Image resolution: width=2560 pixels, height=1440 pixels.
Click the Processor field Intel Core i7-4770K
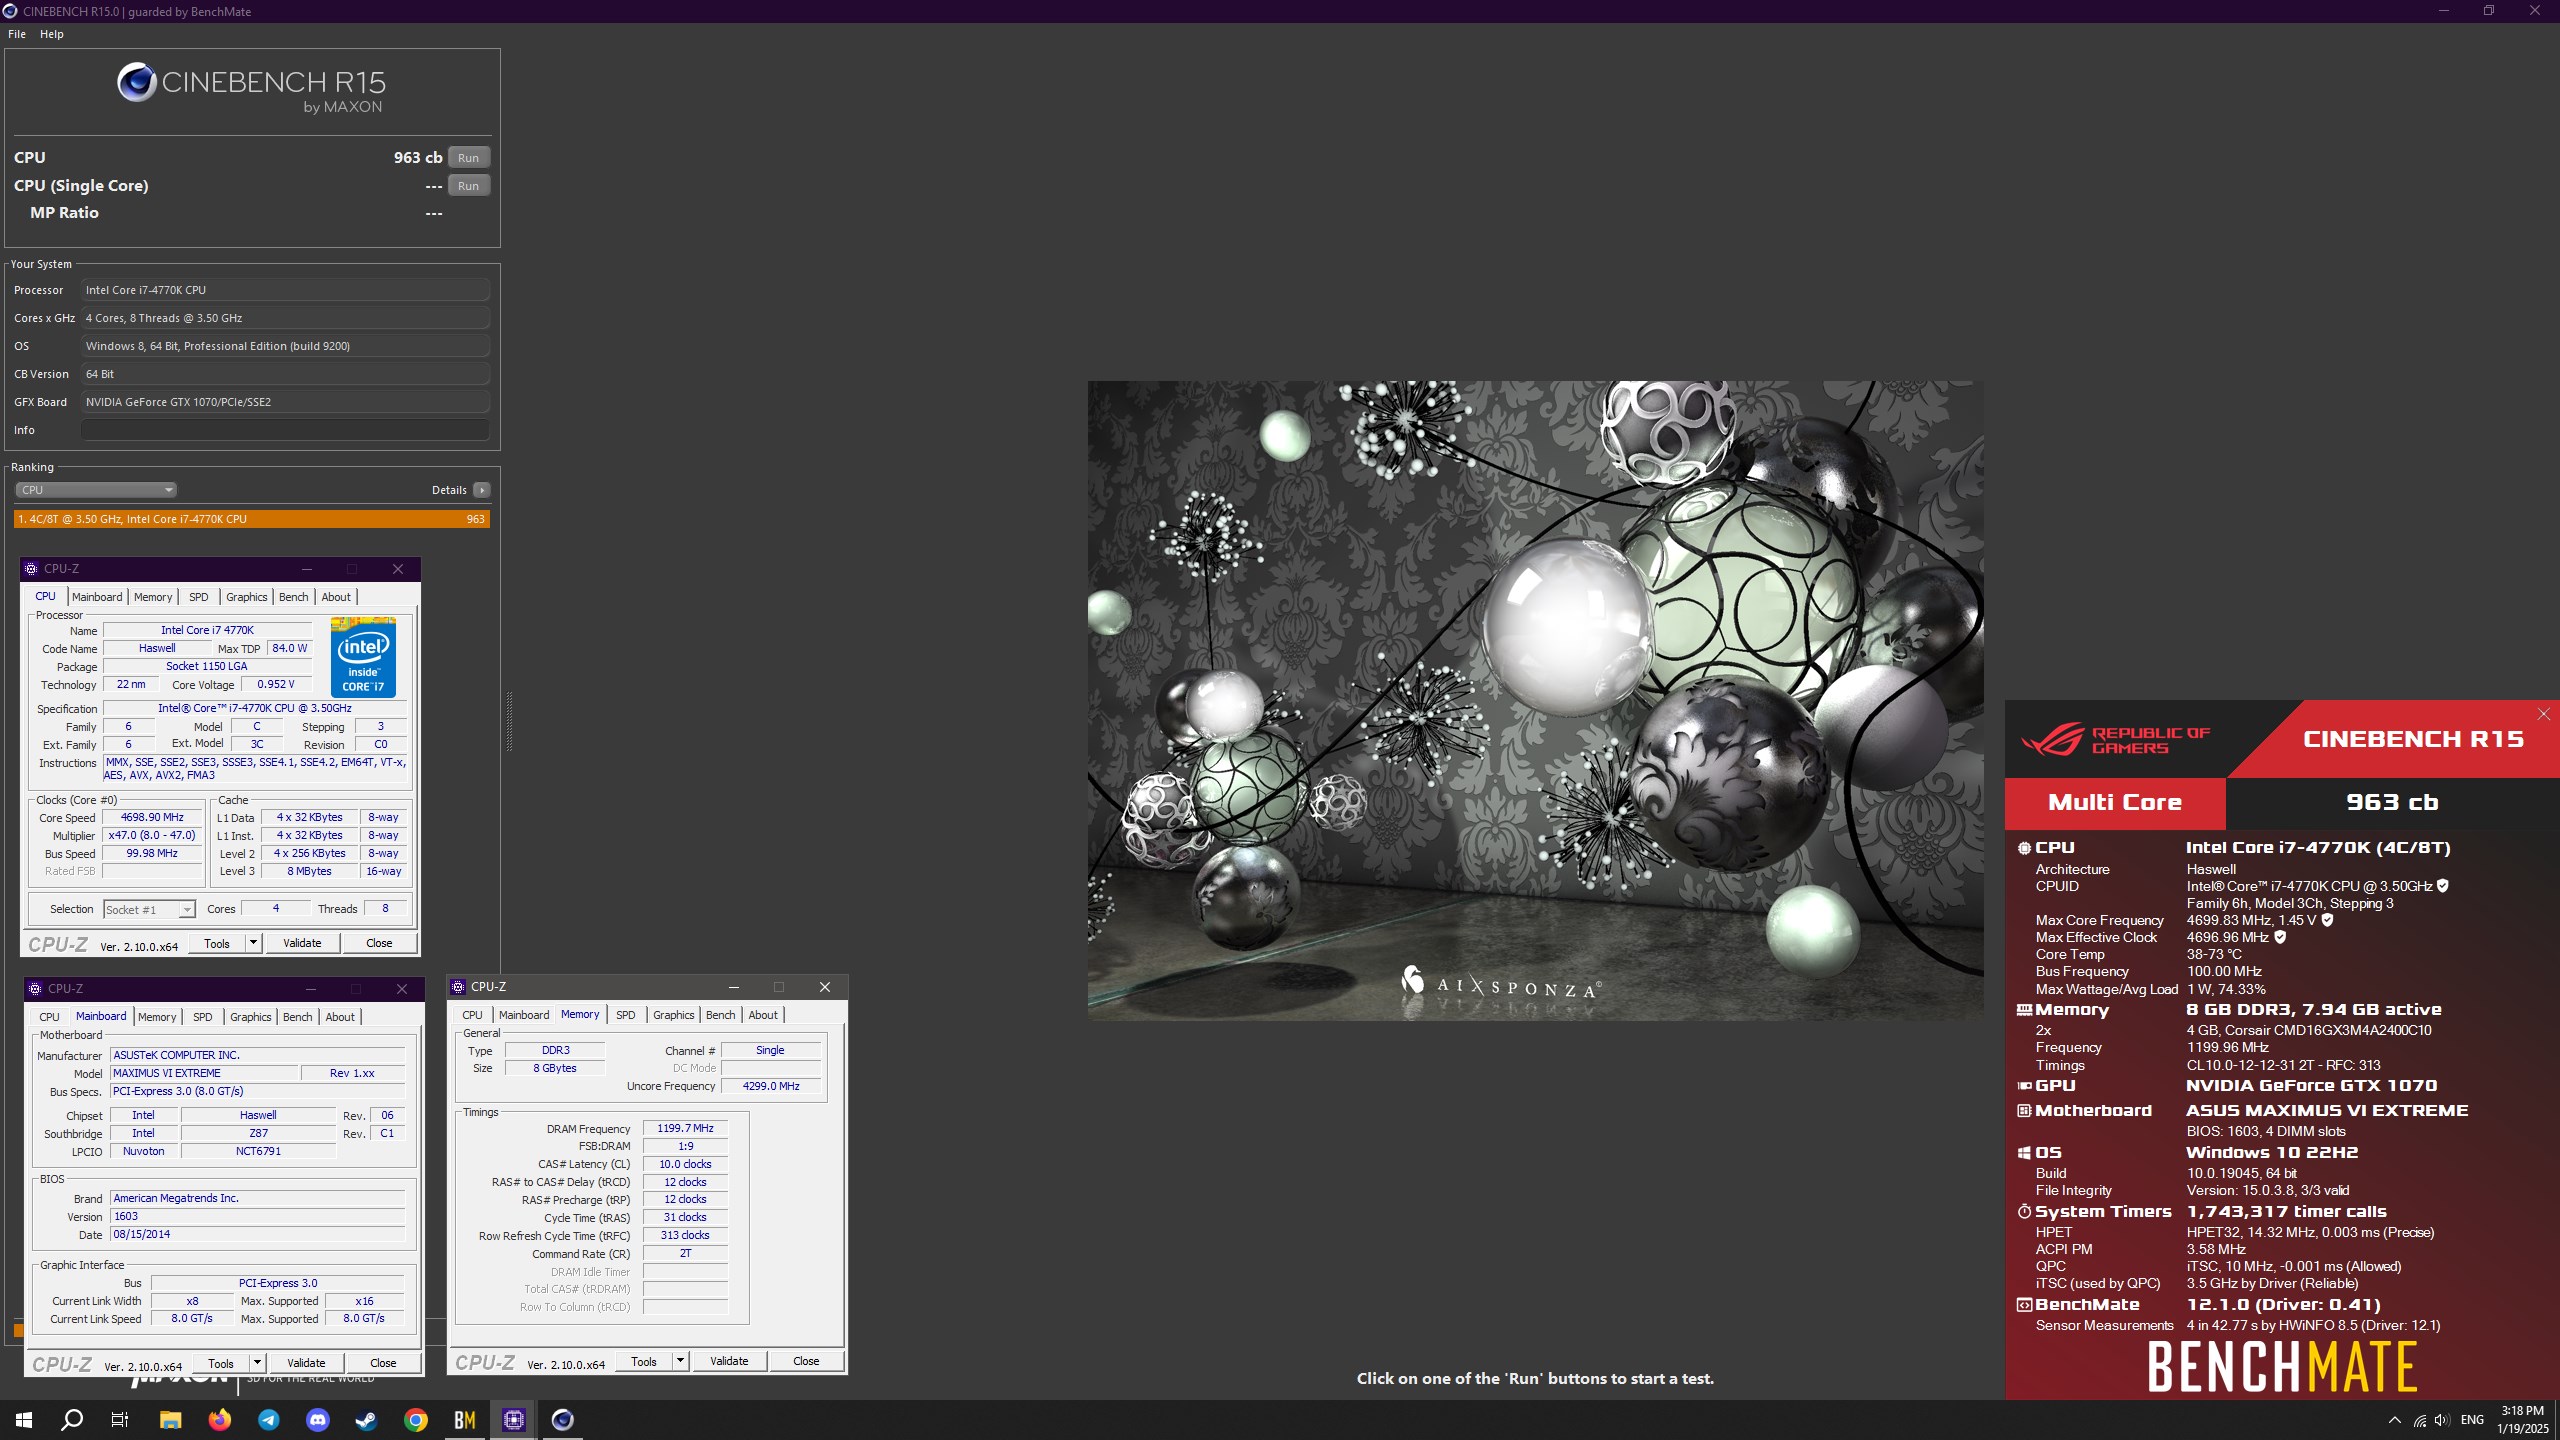click(285, 290)
